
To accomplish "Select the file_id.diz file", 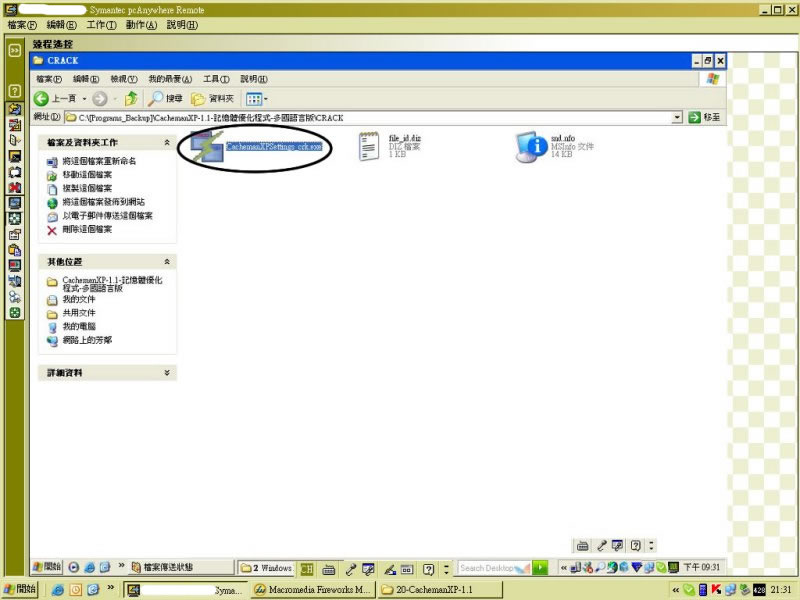I will pyautogui.click(x=390, y=146).
